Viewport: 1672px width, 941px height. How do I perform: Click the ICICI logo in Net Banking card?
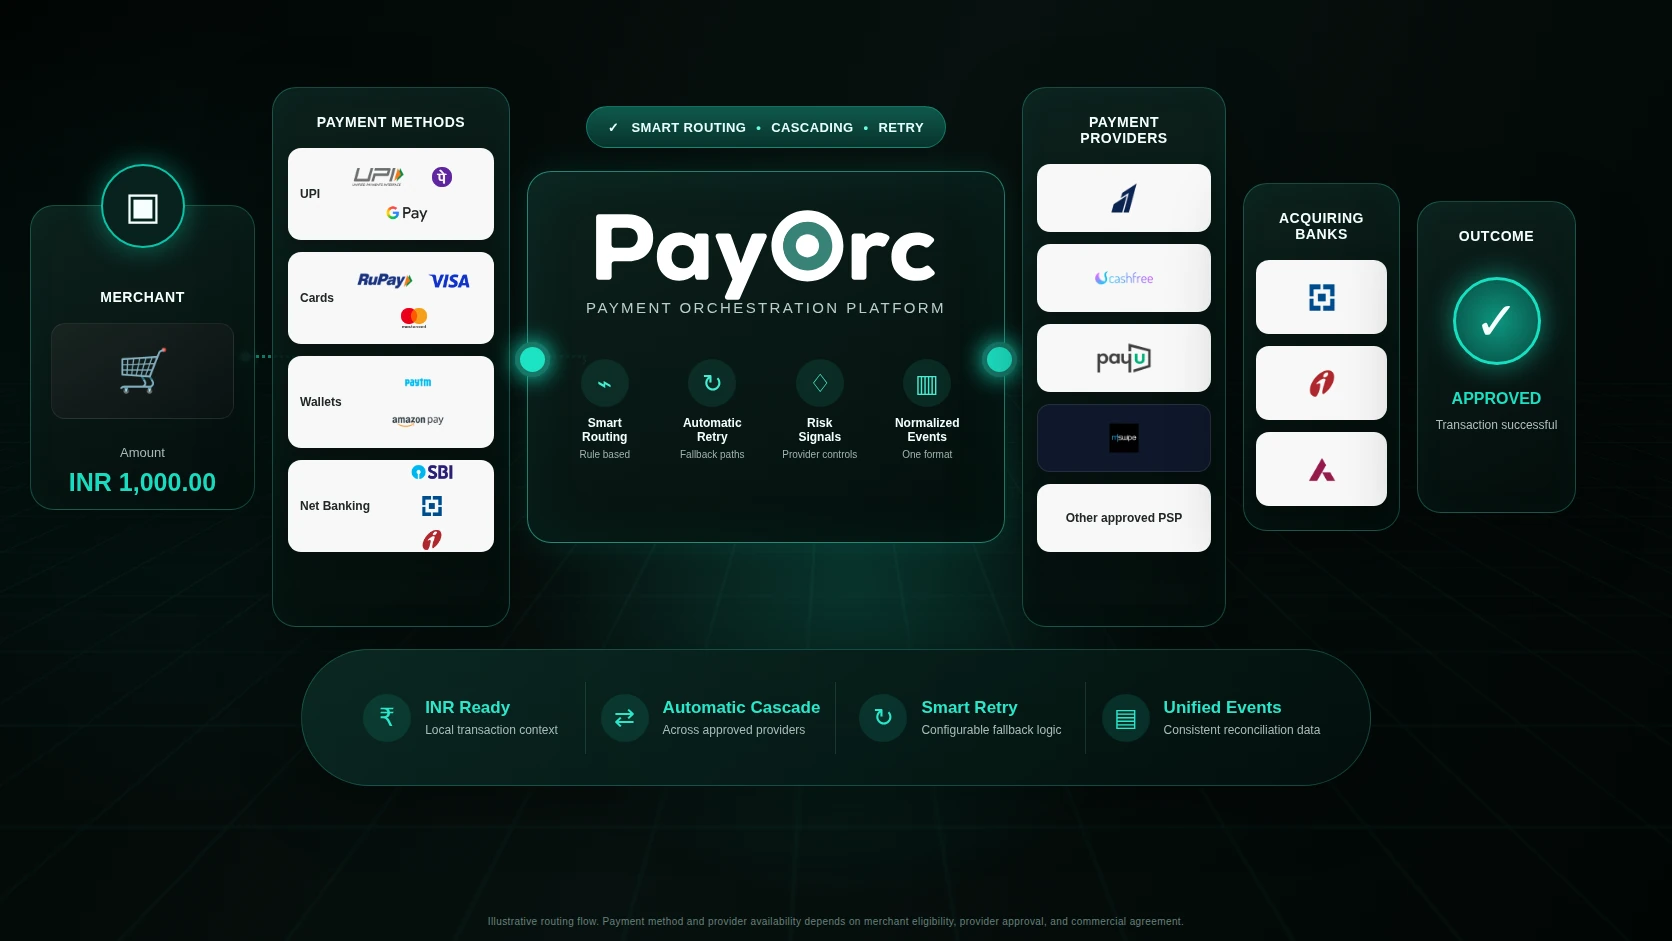pos(432,540)
